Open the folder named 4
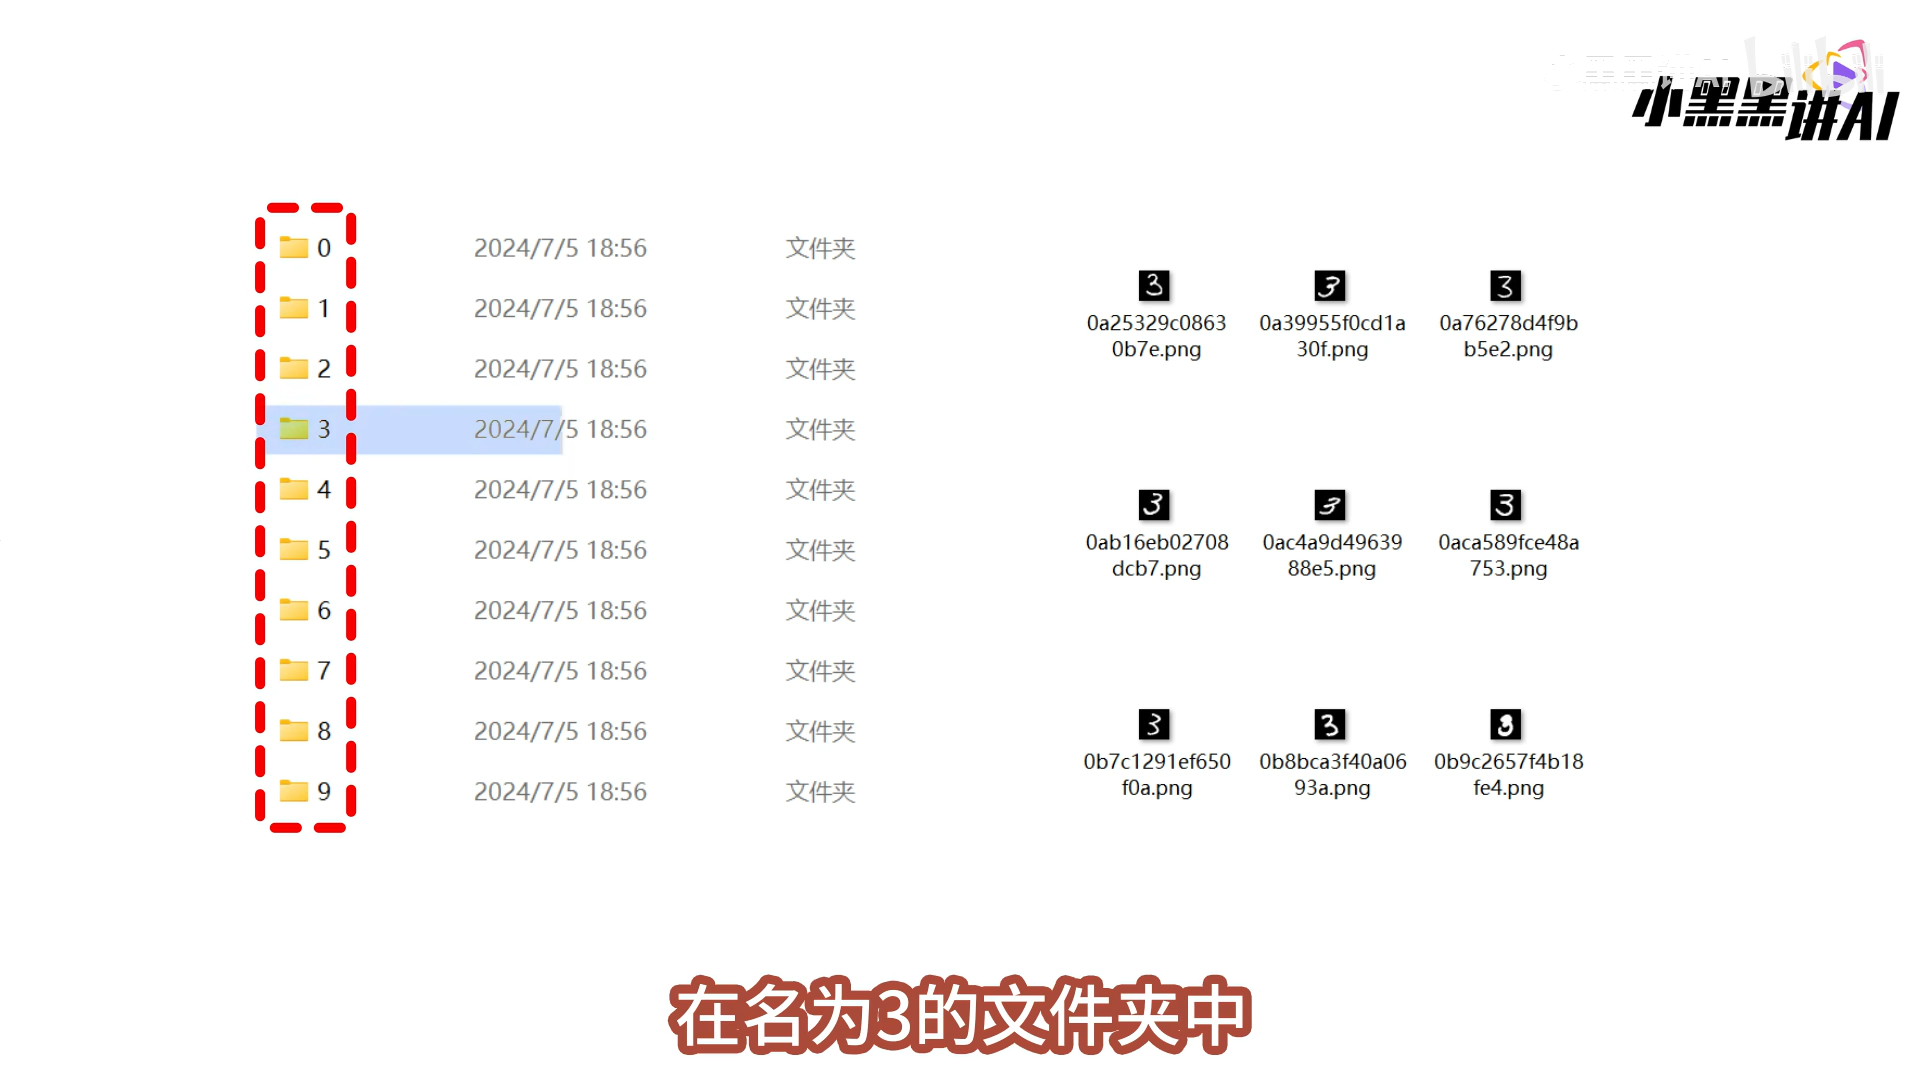 [294, 489]
